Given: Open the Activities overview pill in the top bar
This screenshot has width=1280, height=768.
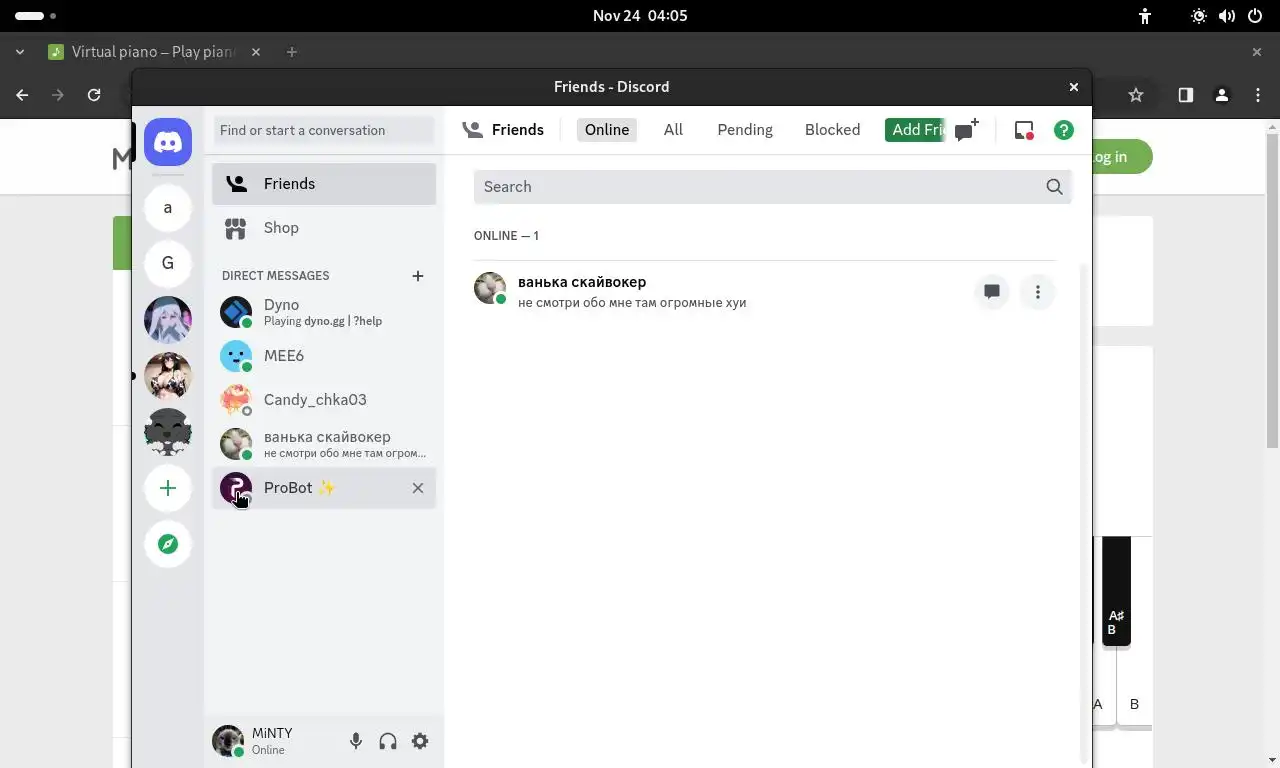Looking at the screenshot, I should pyautogui.click(x=36, y=16).
